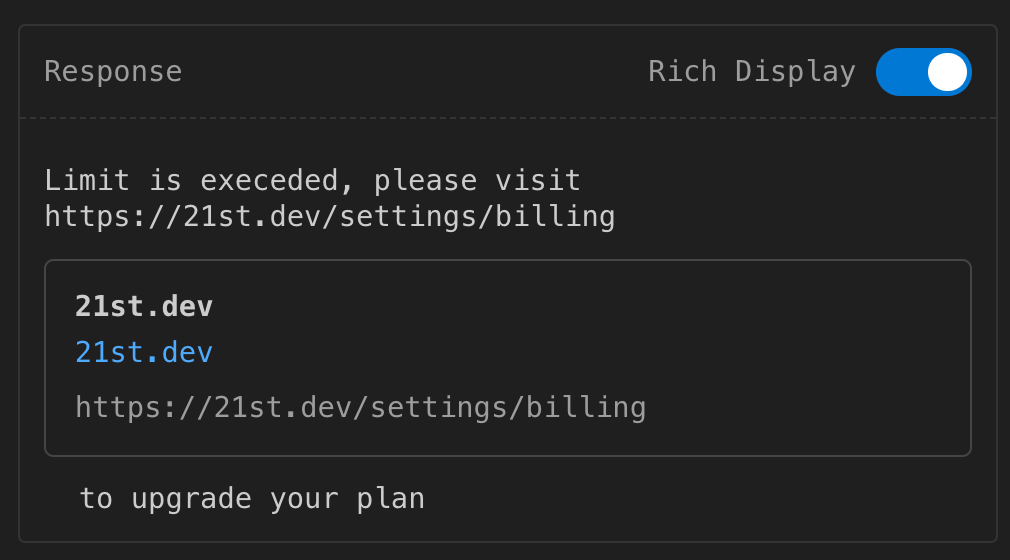Image resolution: width=1010 pixels, height=560 pixels.
Task: Click the word "plan" at the bottom
Action: 391,498
